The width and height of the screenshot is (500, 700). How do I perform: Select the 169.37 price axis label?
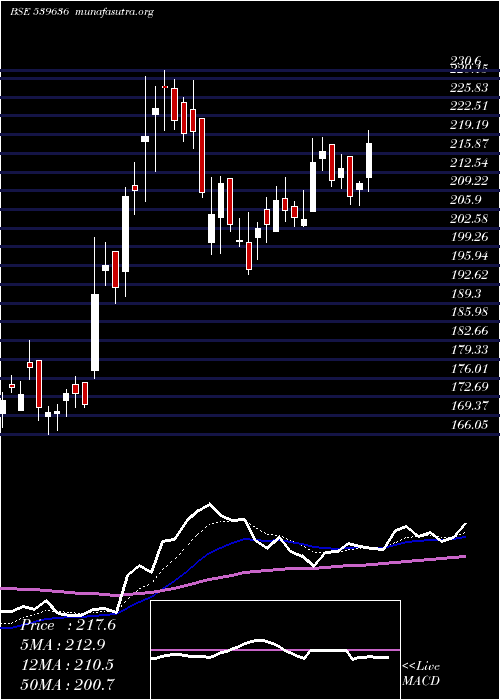tap(469, 406)
